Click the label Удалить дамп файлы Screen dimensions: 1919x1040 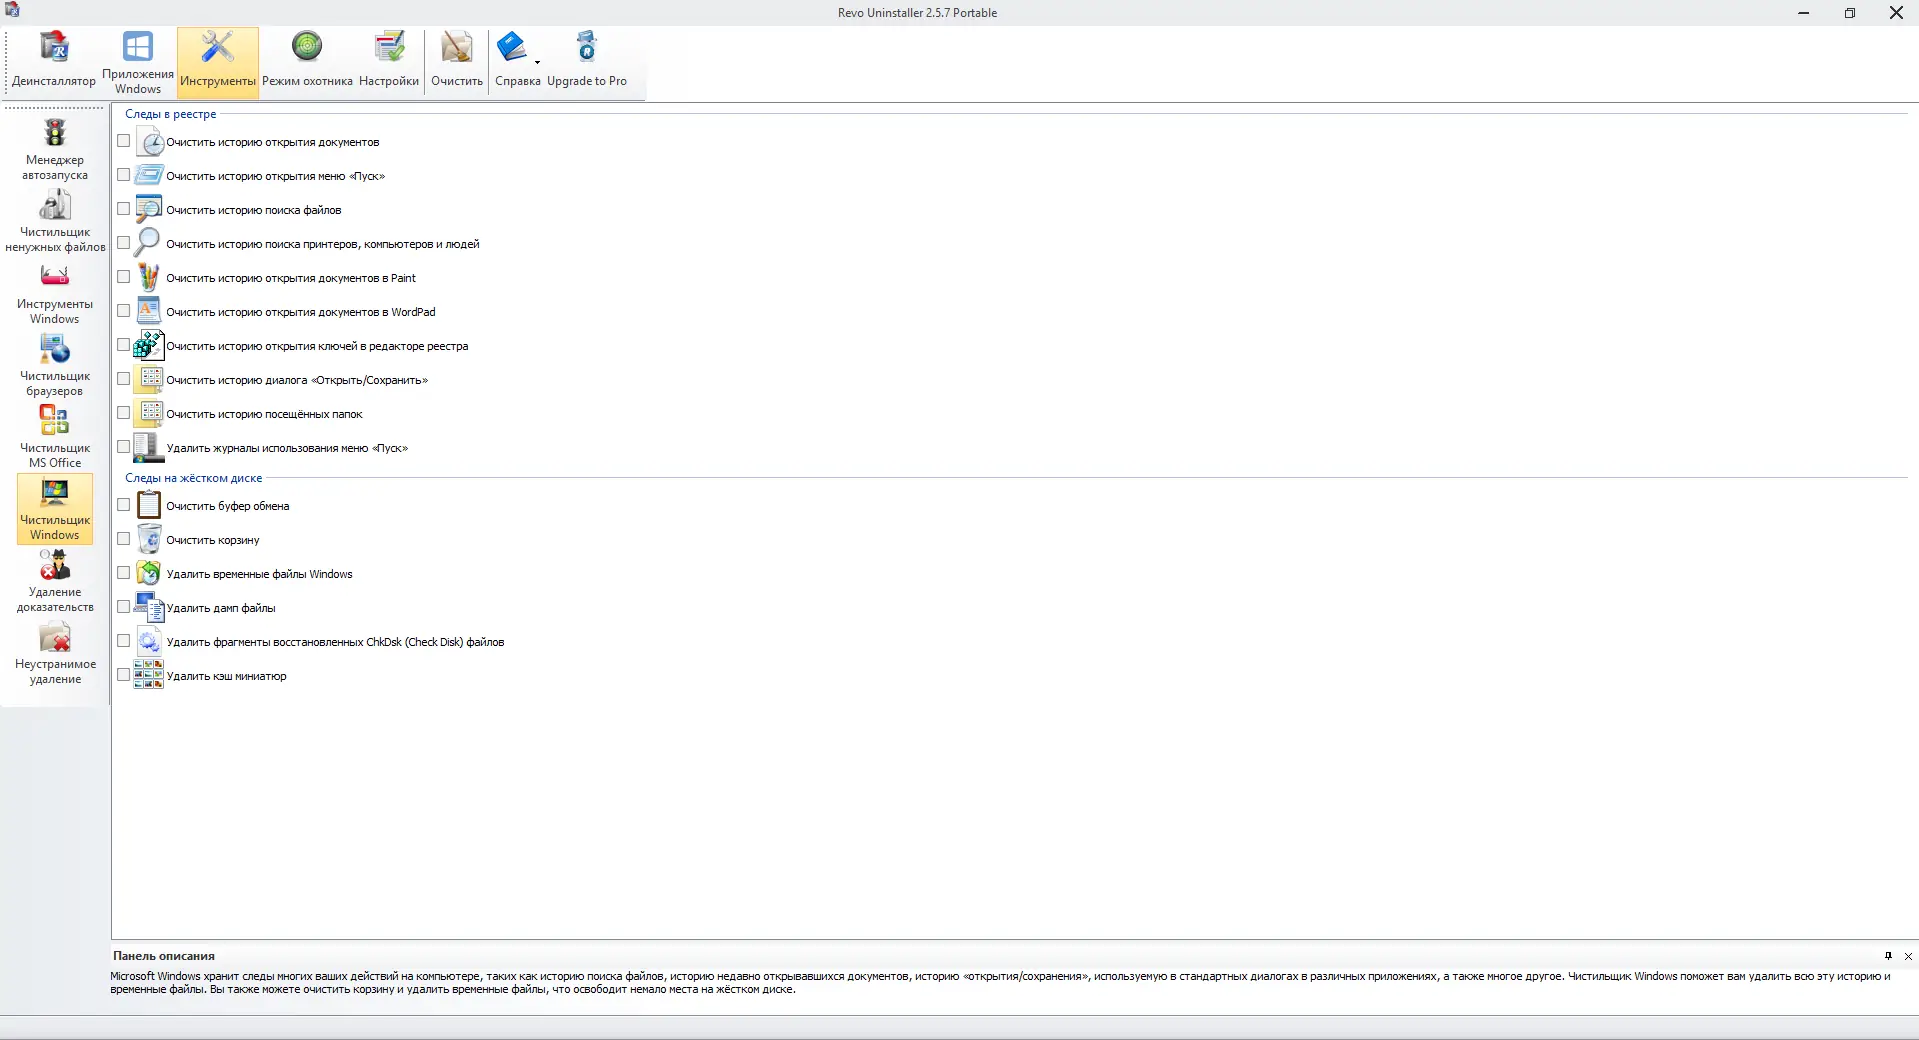[x=221, y=608]
